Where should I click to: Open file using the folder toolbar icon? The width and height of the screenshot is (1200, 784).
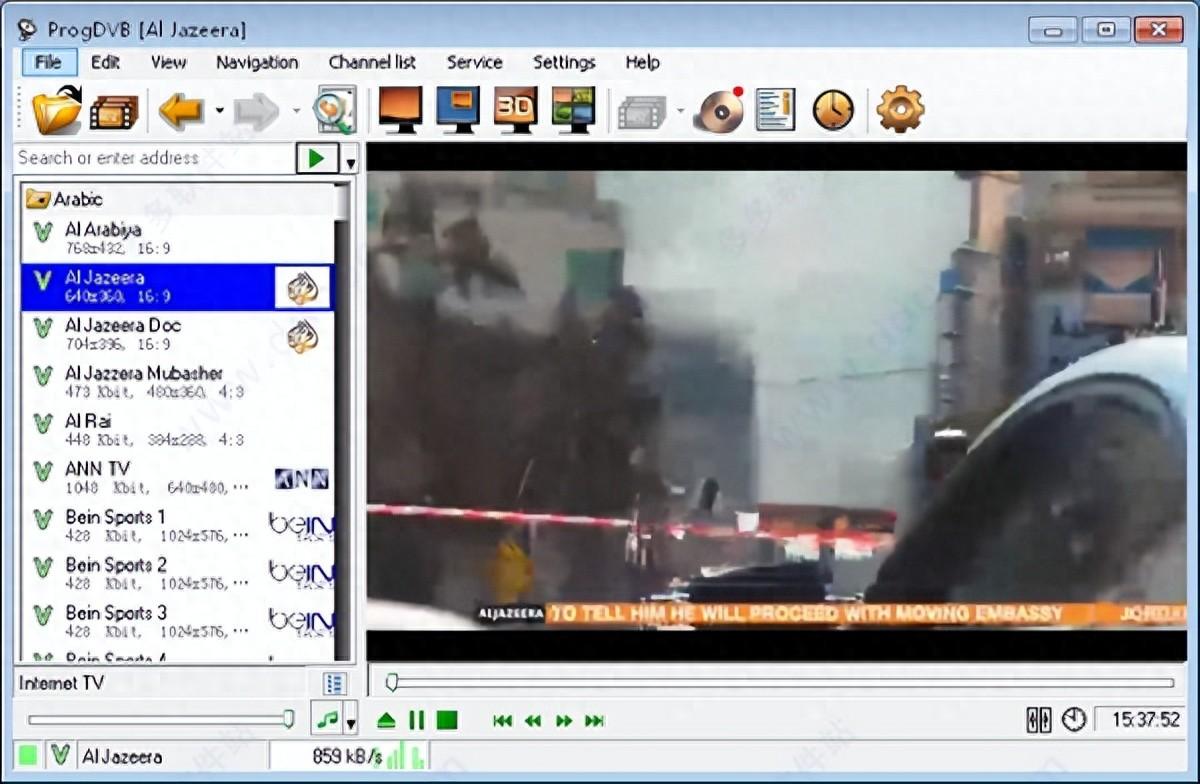(x=56, y=110)
